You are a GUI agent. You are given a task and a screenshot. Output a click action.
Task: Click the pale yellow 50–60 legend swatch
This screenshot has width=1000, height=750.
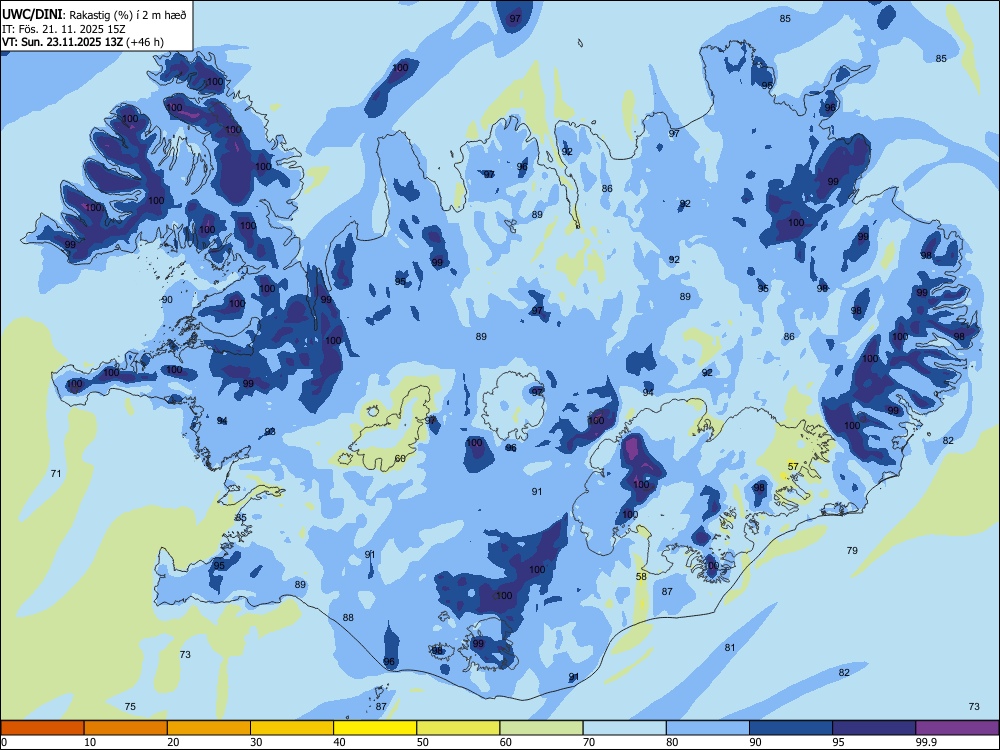click(458, 728)
